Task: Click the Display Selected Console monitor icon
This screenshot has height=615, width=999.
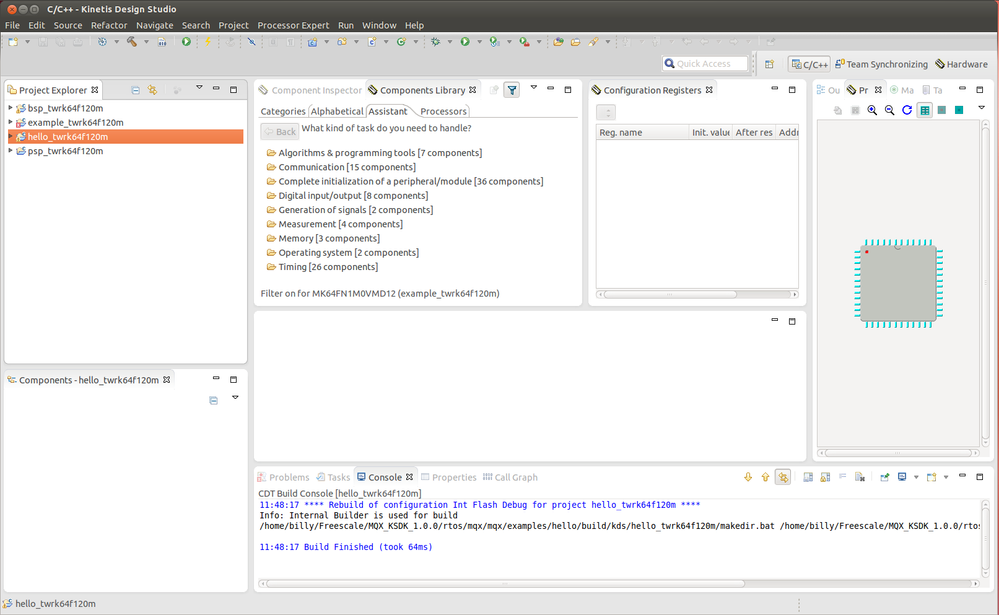Action: [x=902, y=477]
